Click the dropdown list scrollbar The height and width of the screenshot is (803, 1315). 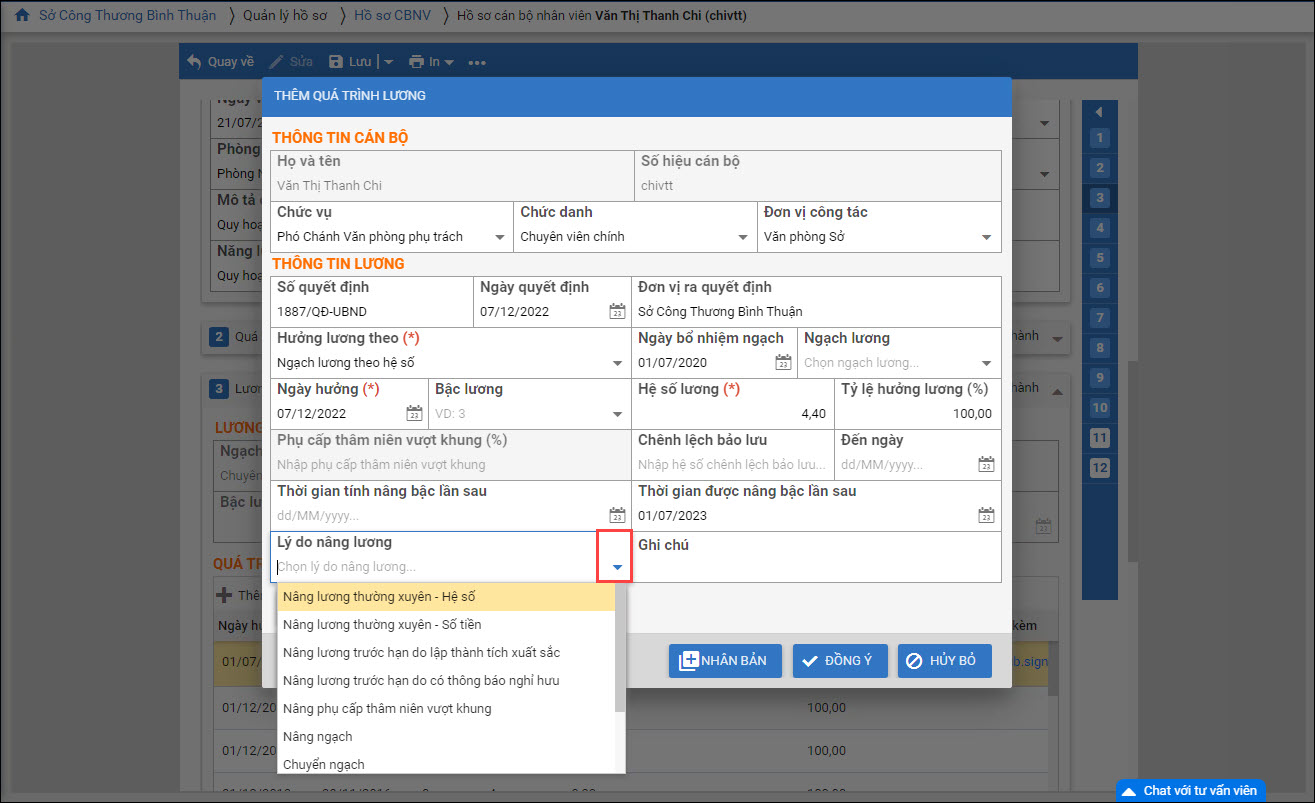coord(620,650)
